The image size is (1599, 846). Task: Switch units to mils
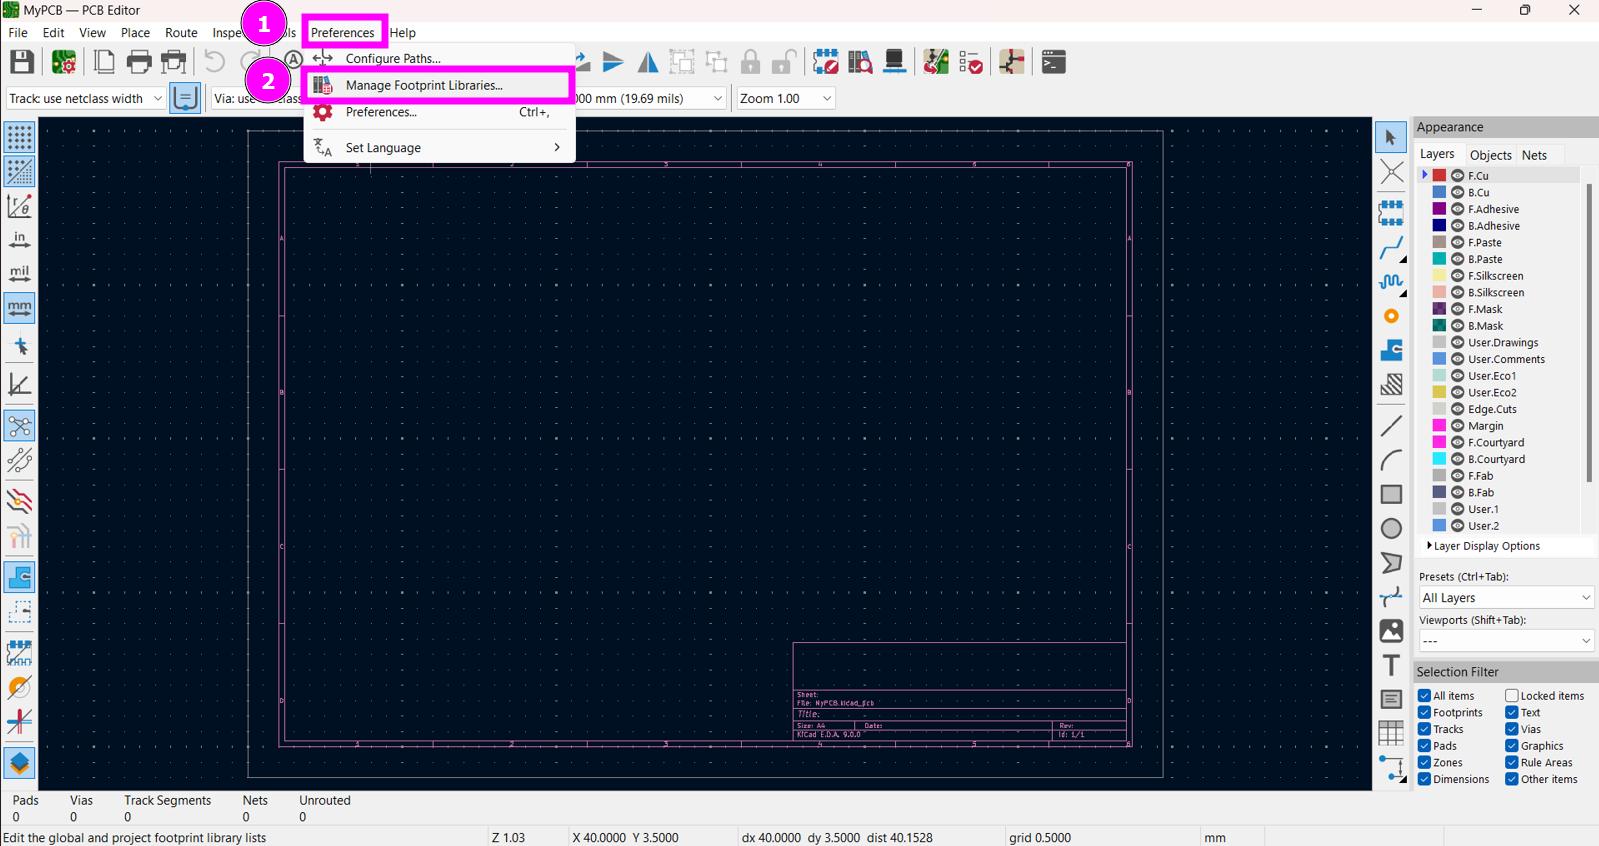point(19,274)
